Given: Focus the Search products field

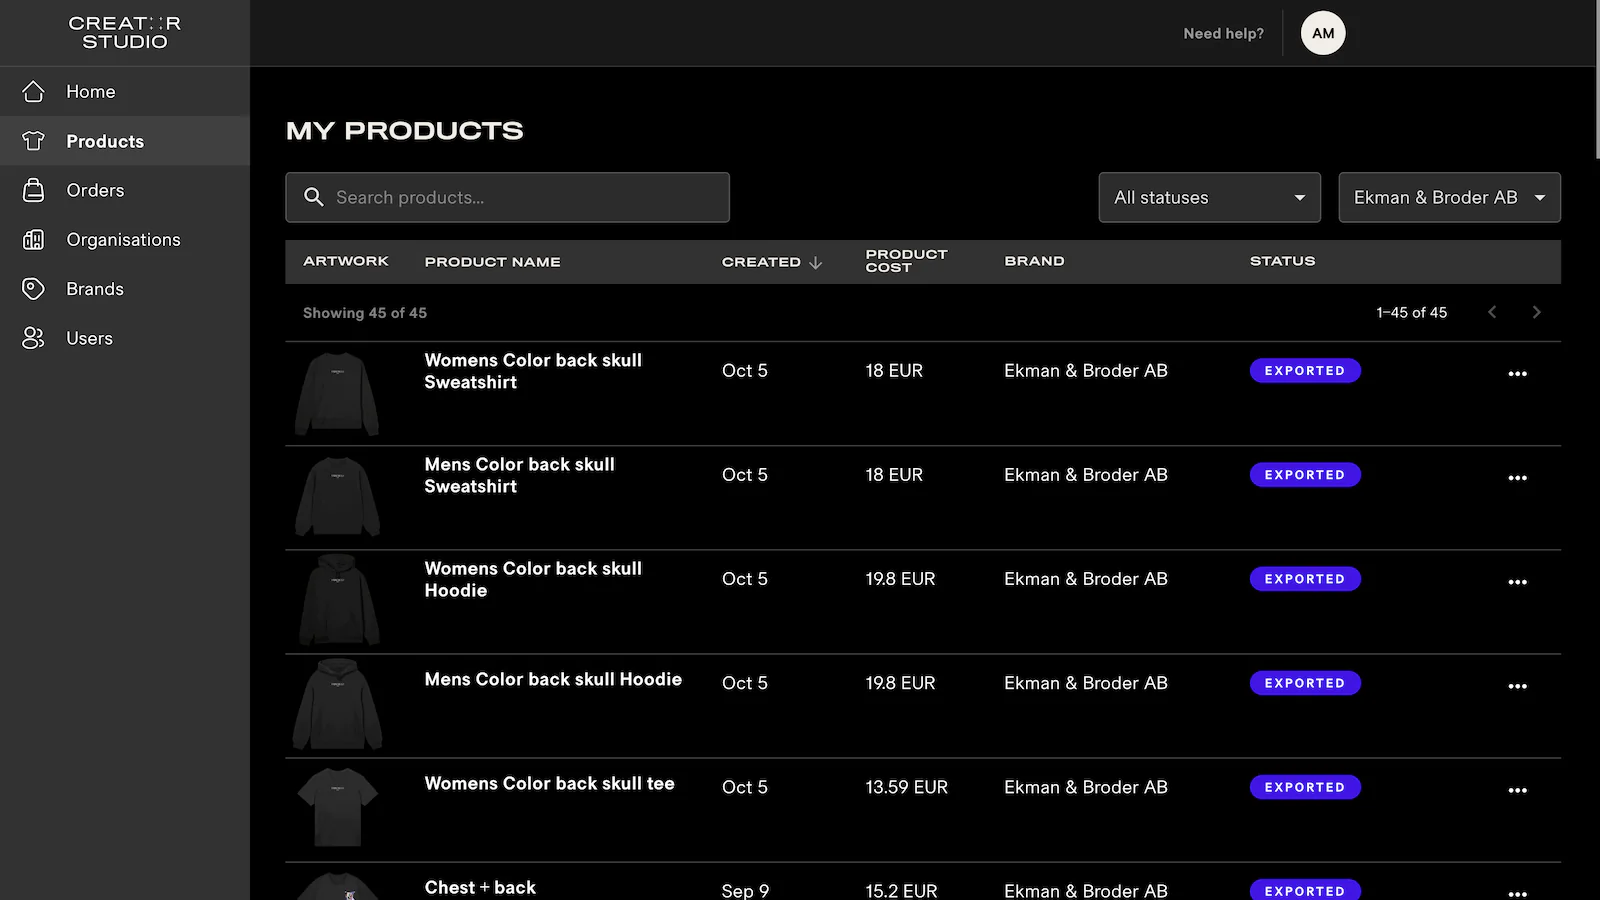Looking at the screenshot, I should coord(507,197).
